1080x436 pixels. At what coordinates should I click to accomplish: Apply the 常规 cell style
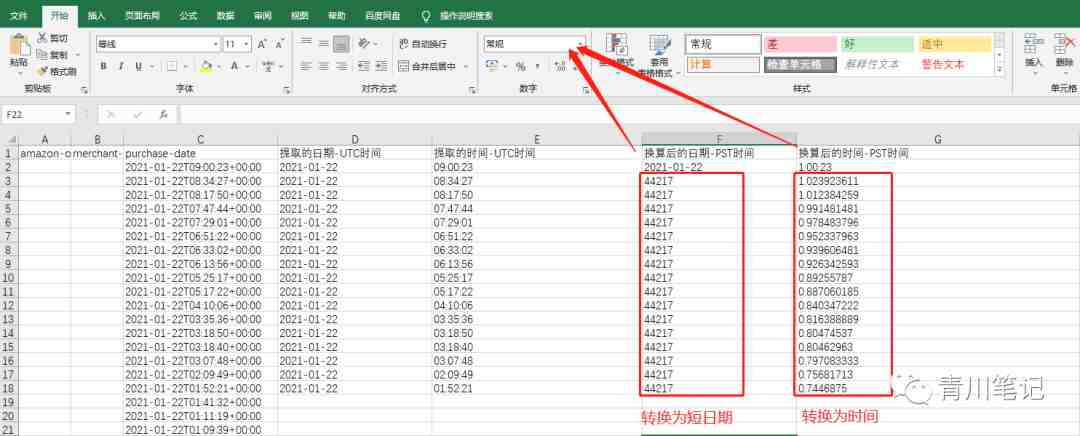click(x=723, y=44)
